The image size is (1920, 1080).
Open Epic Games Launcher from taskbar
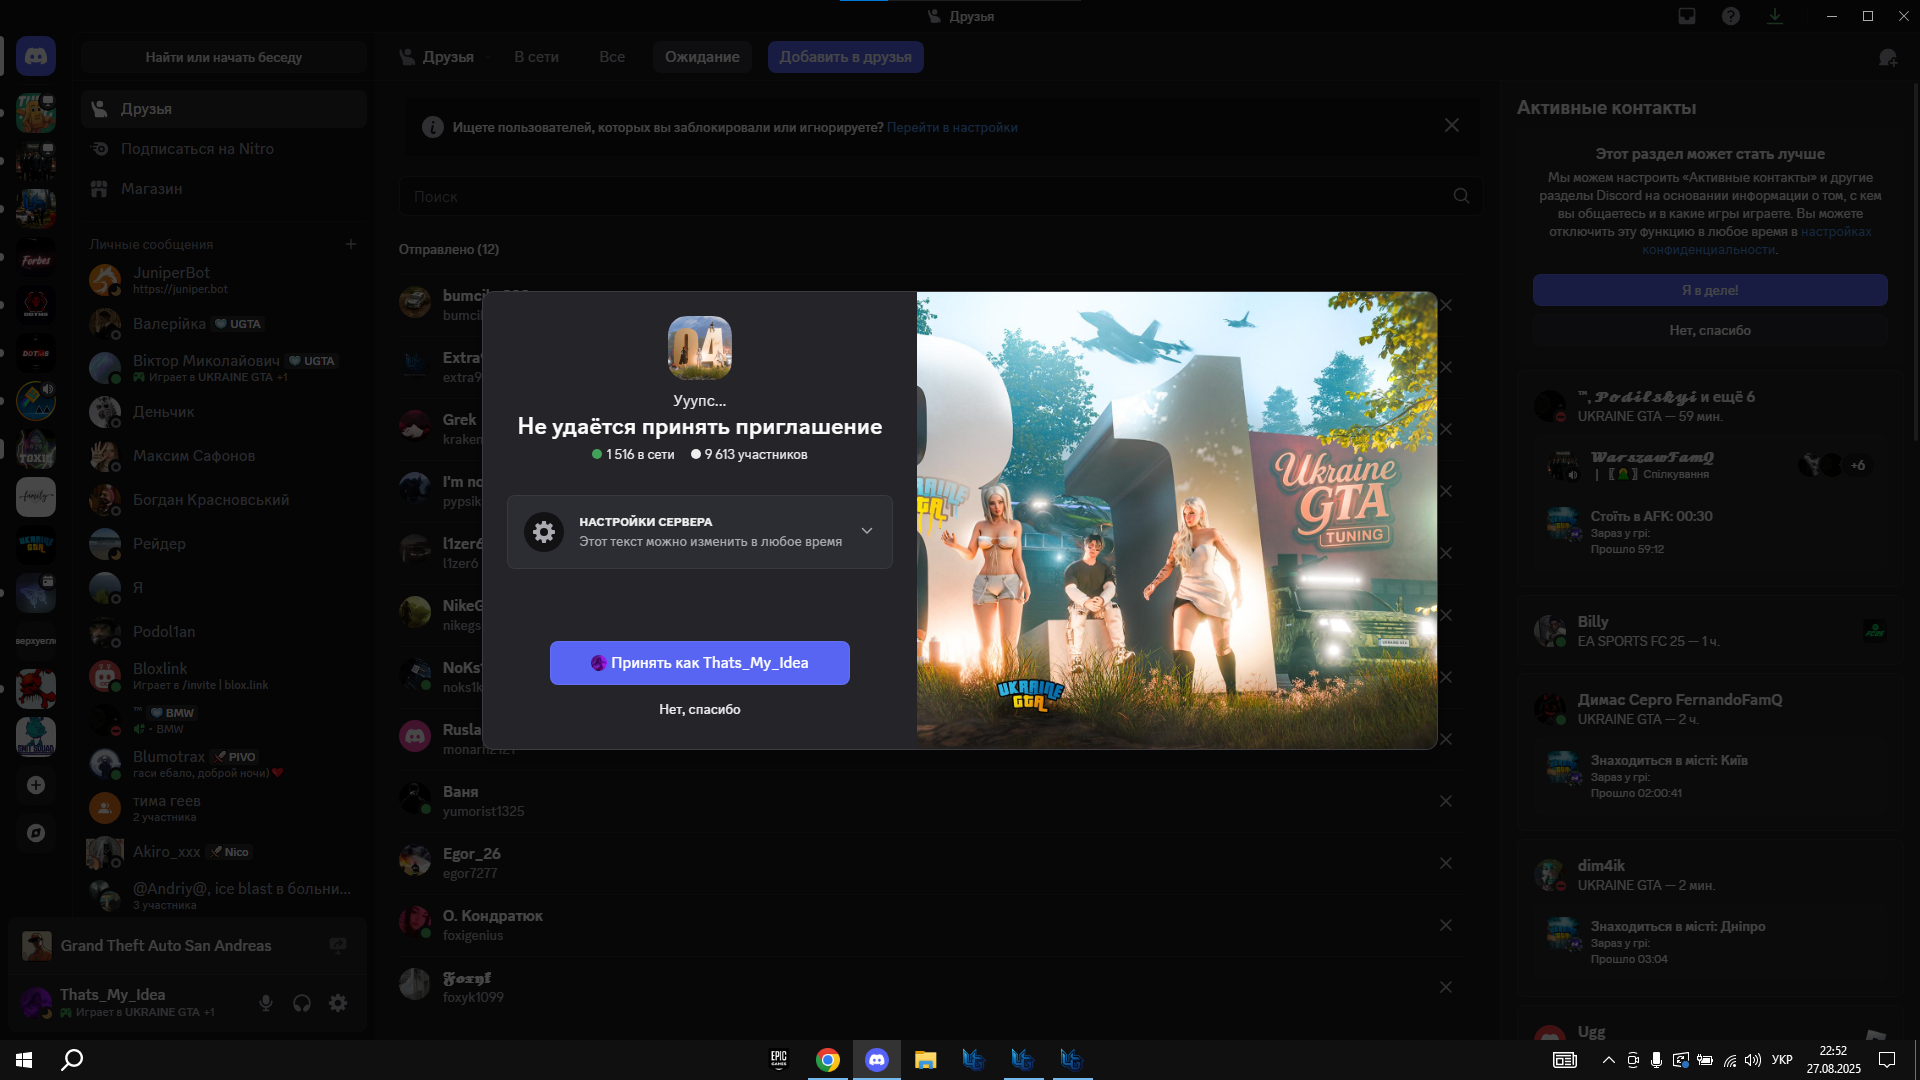pyautogui.click(x=779, y=1060)
